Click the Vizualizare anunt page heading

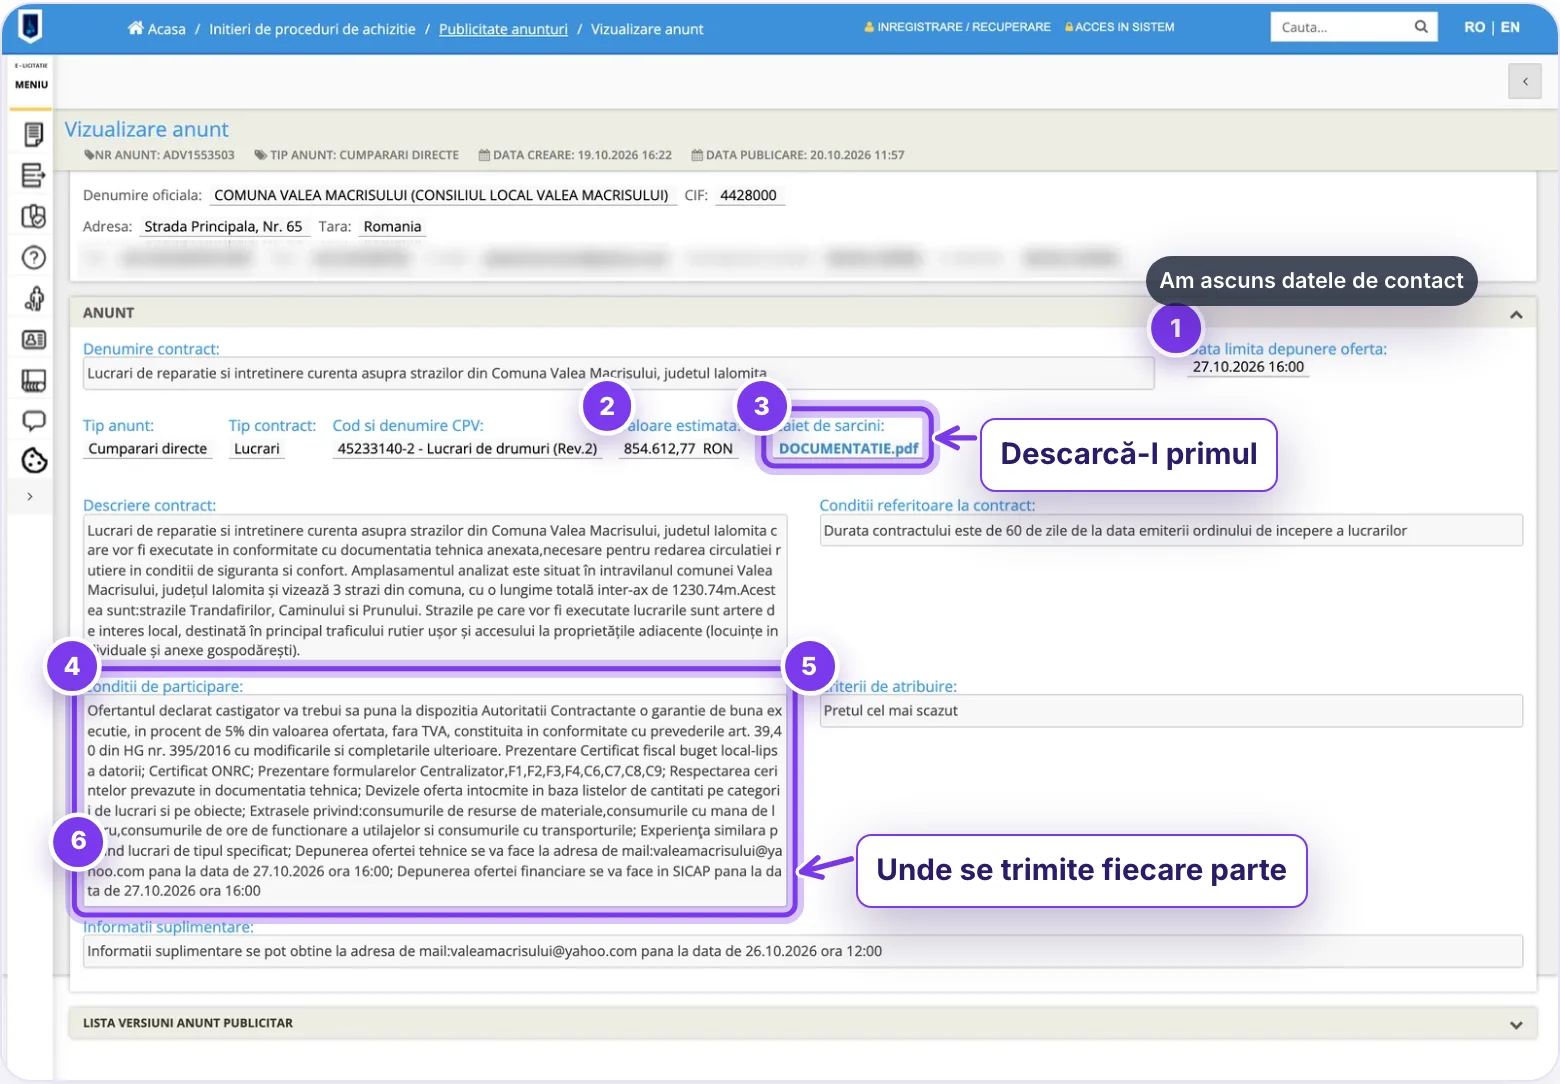click(147, 130)
